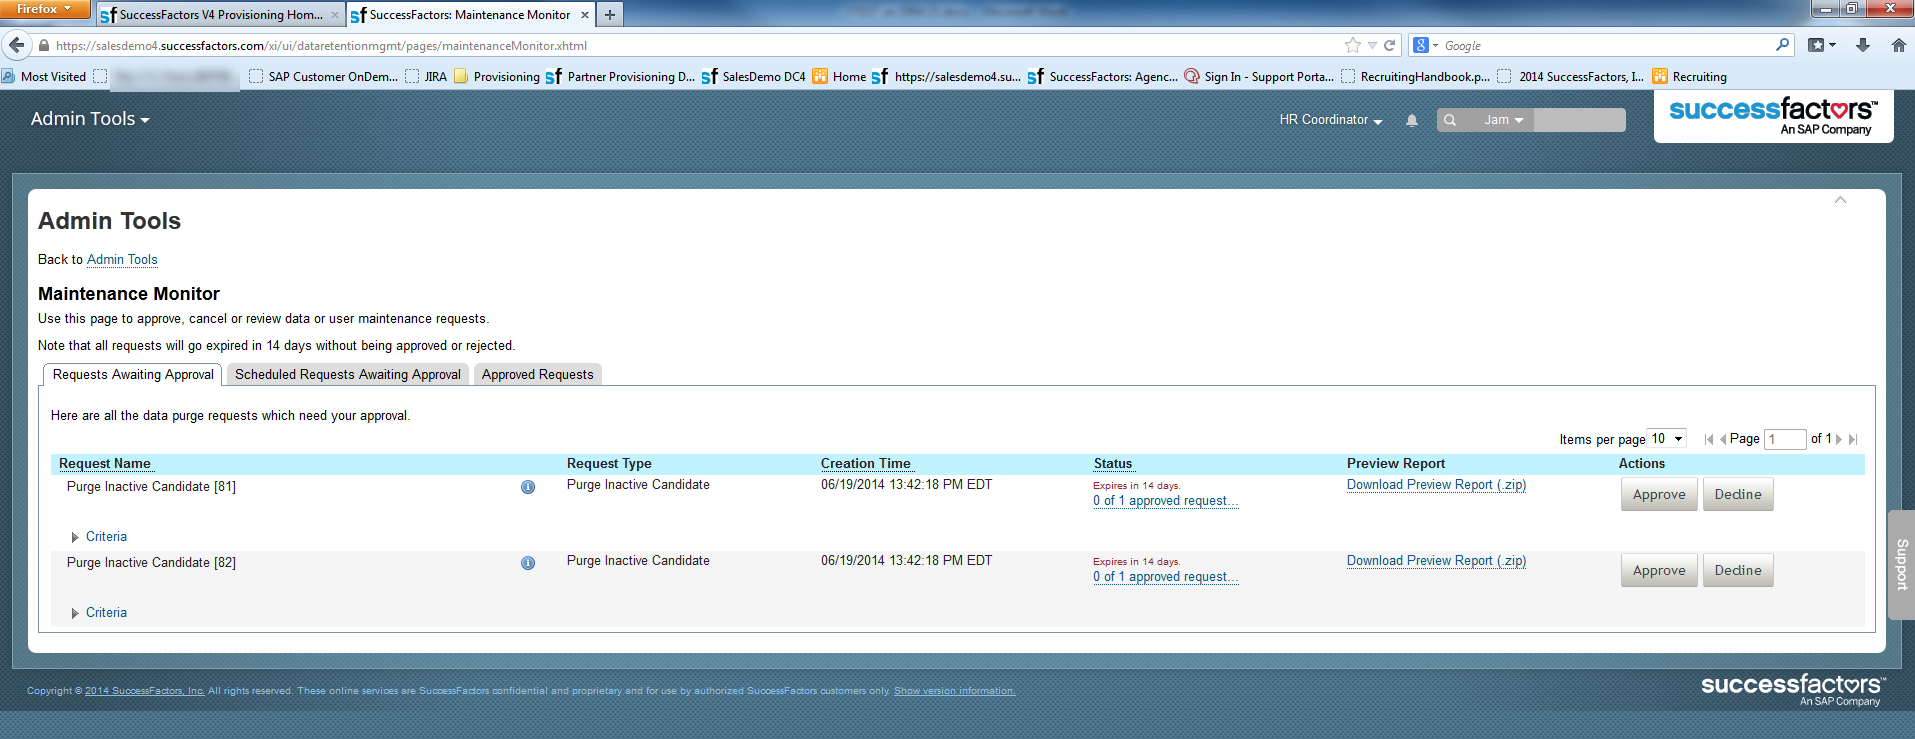Sort by Request Name column header
1915x739 pixels.
[x=105, y=464]
